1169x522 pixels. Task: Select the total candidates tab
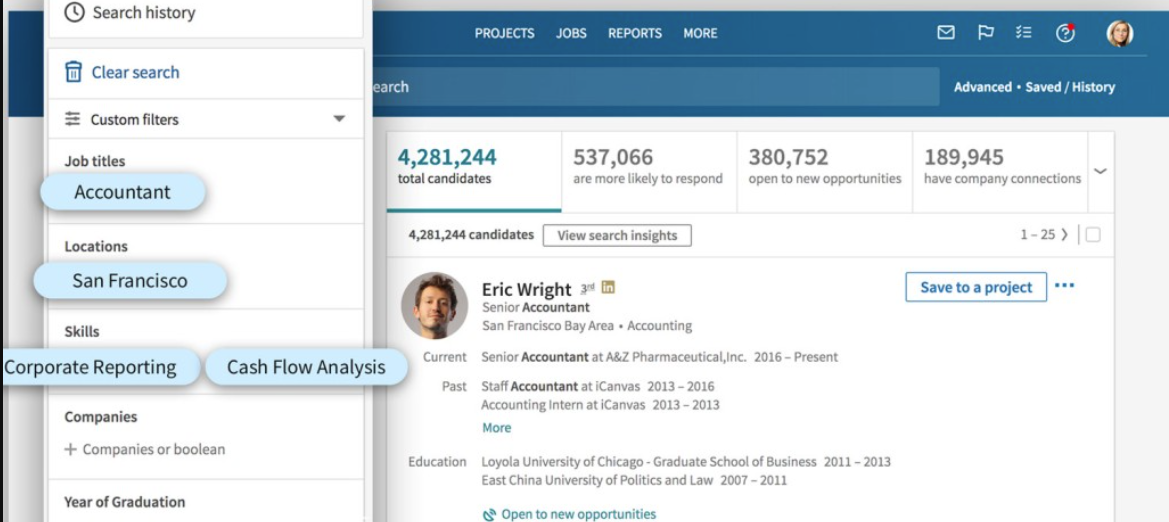(x=474, y=172)
